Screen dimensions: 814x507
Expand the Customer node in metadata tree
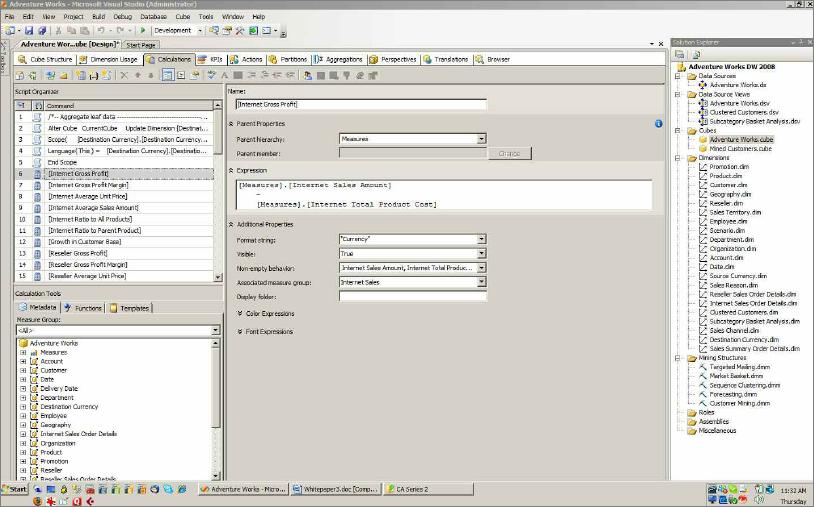(23, 371)
